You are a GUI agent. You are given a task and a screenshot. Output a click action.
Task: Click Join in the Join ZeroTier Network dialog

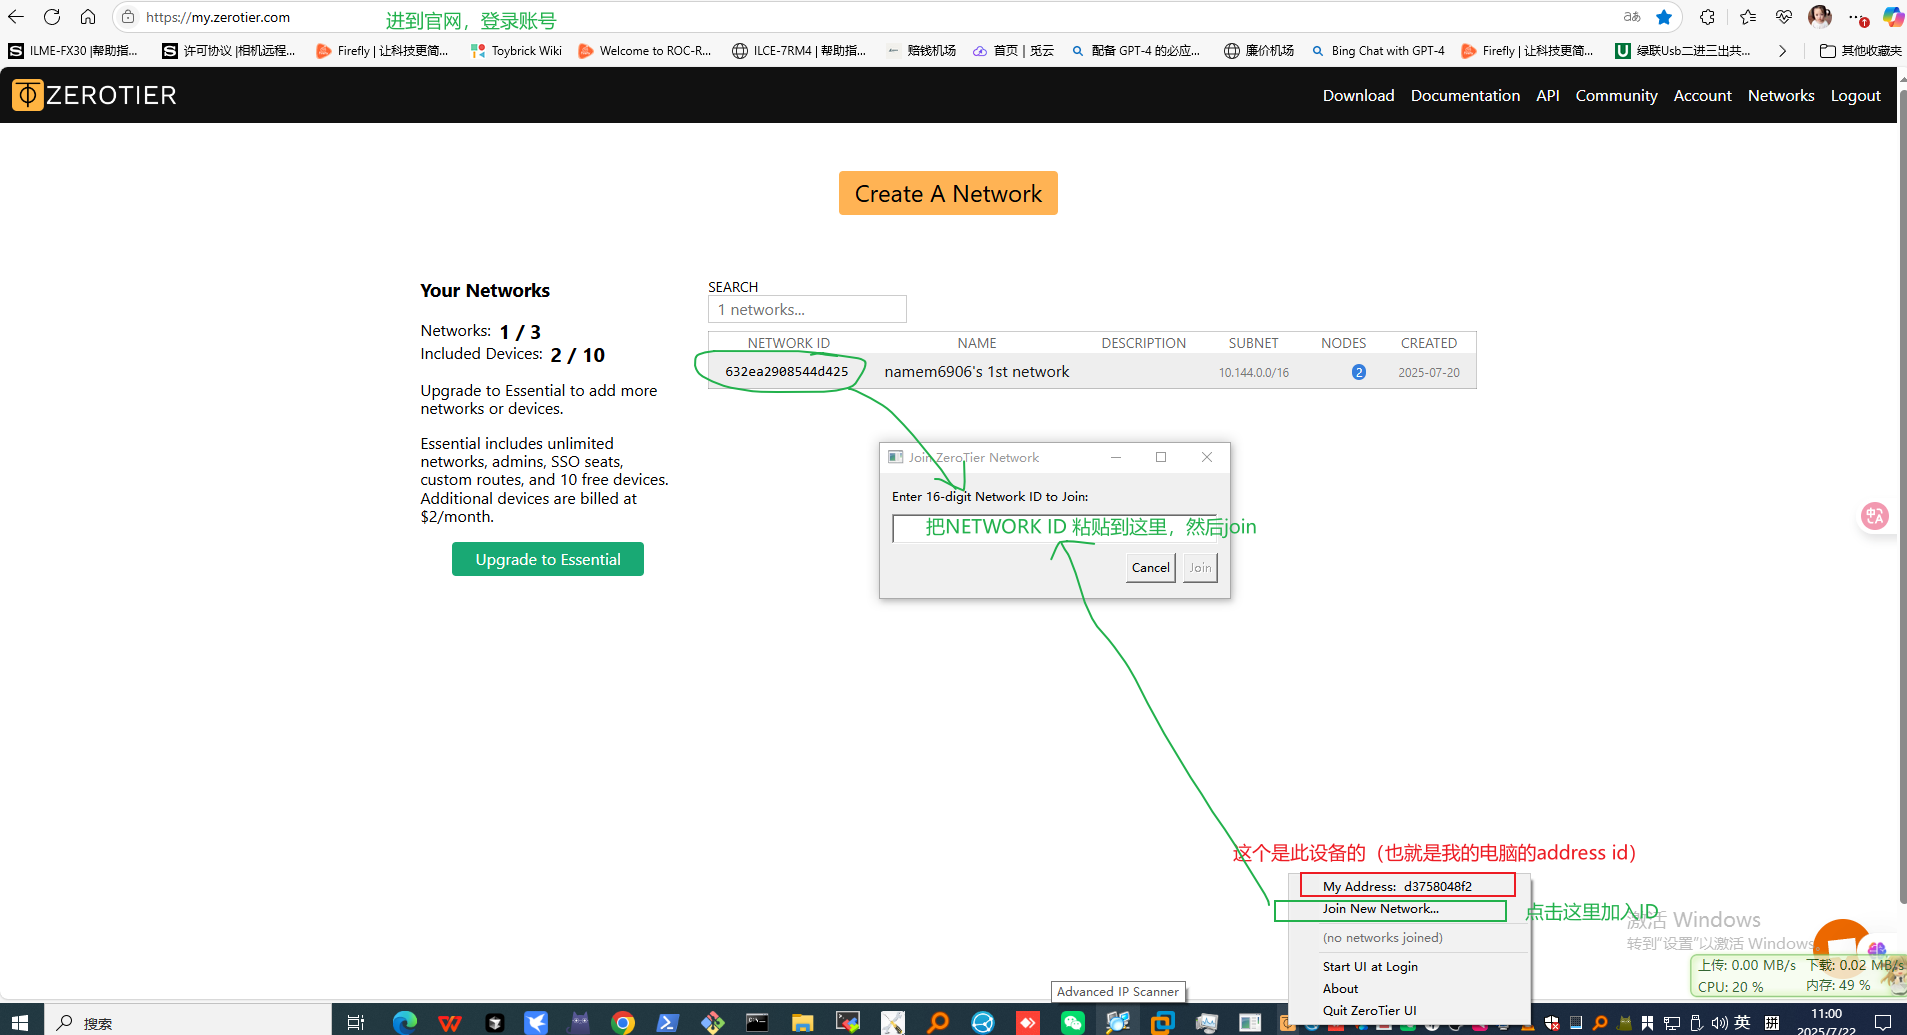coord(1200,567)
